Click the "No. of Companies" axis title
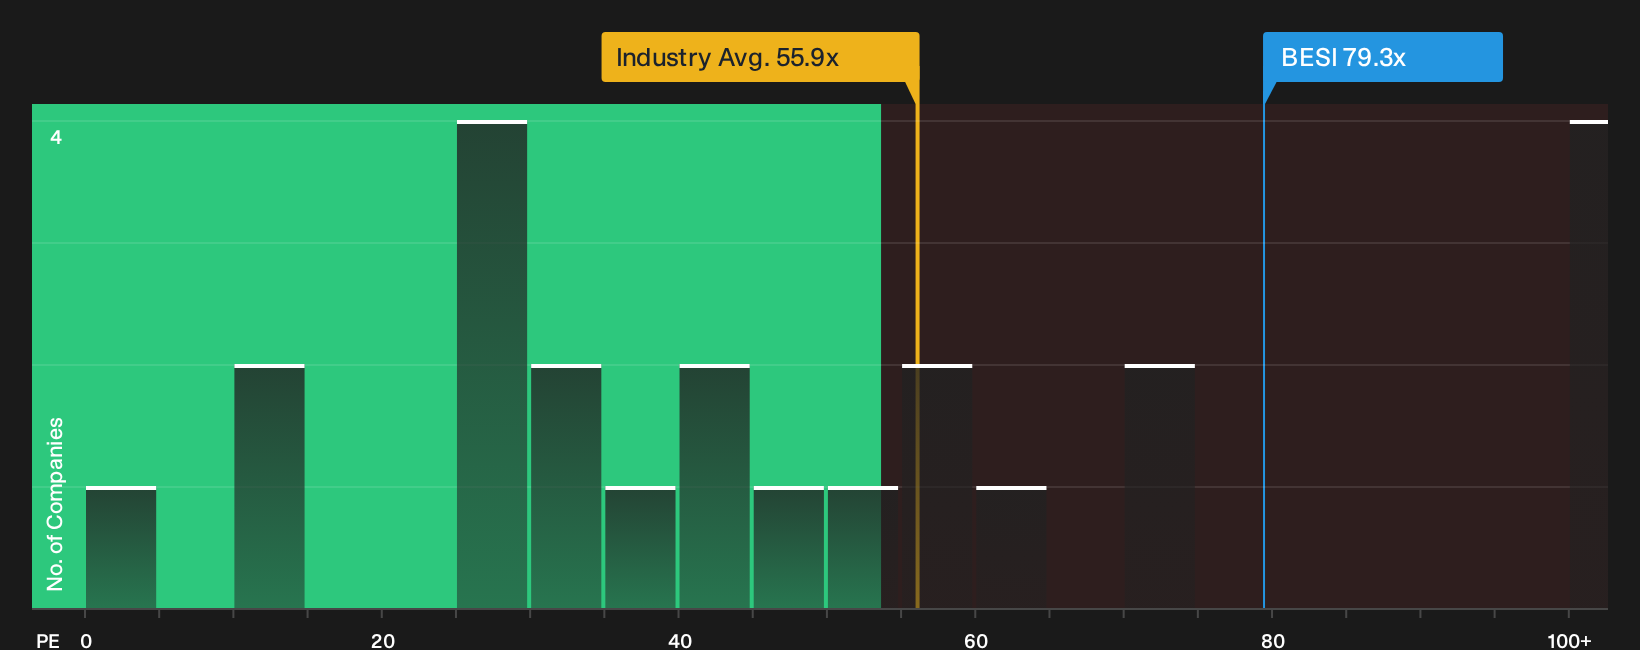 55,504
